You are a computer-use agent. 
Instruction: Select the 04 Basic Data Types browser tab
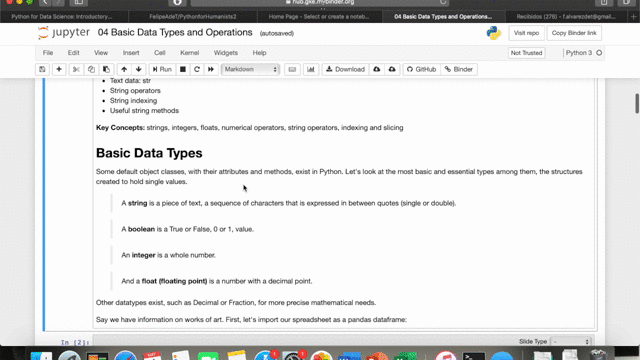pos(443,17)
